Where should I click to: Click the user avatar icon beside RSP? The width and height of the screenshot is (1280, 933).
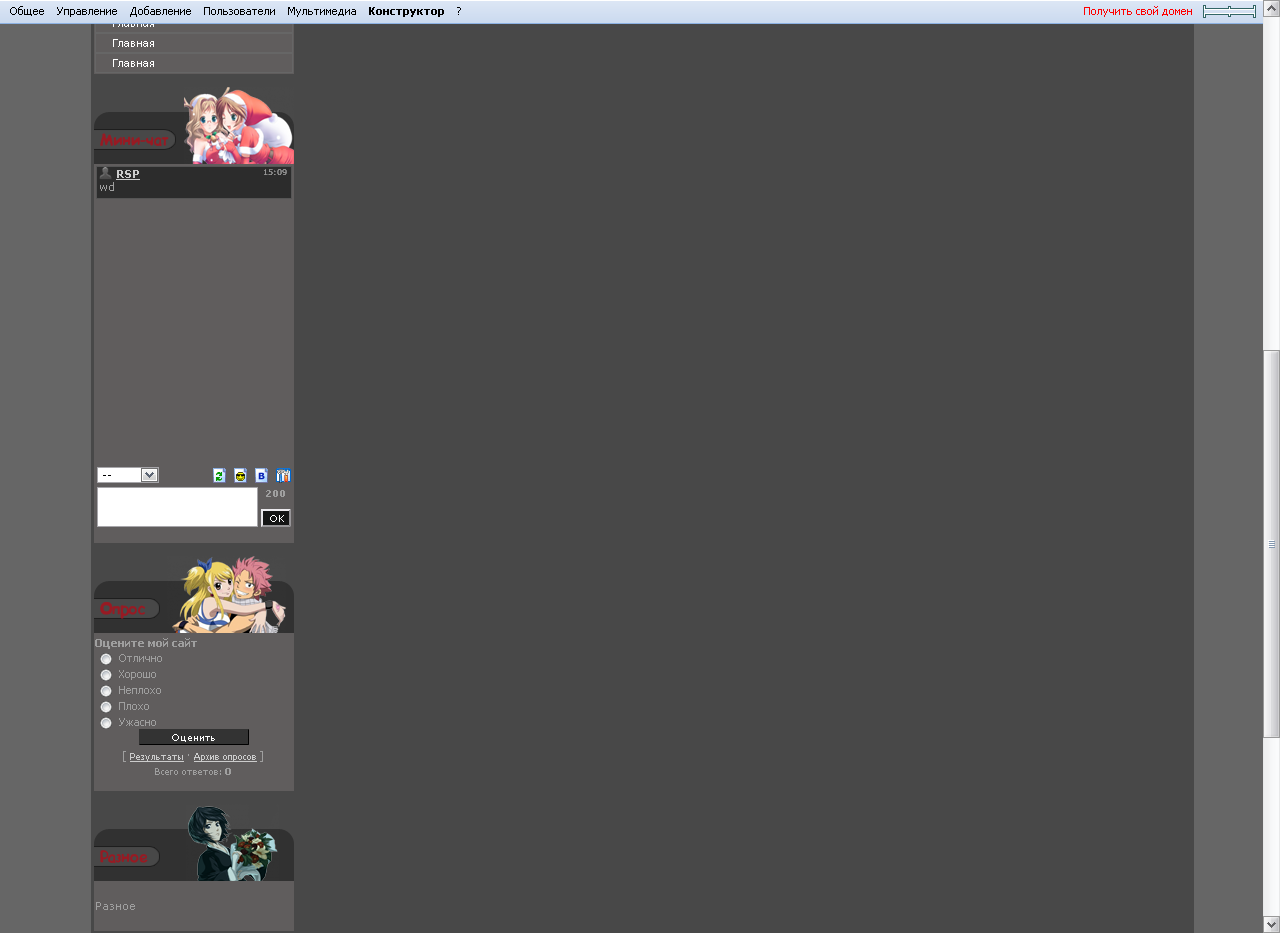coord(105,173)
